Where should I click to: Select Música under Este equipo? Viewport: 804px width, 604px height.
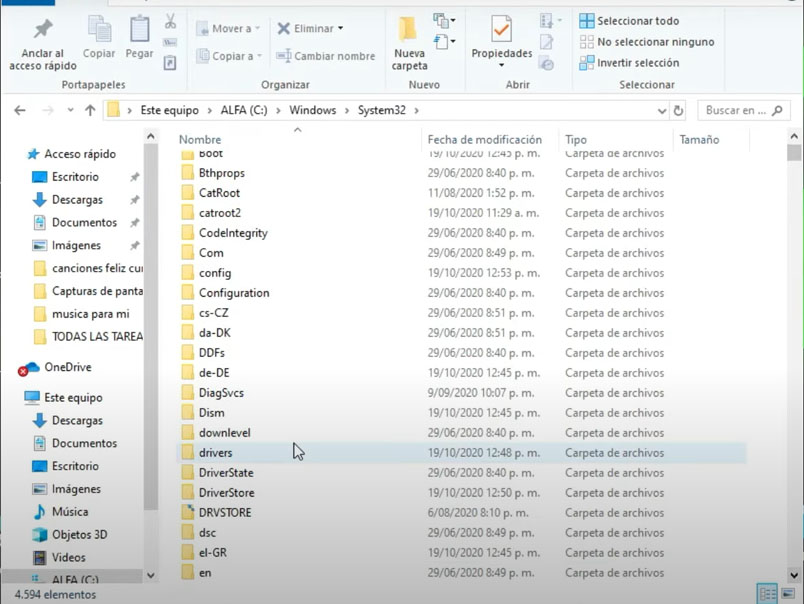coord(70,512)
